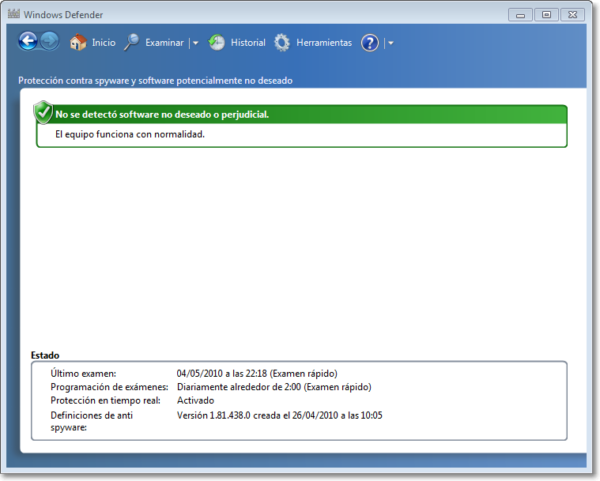Screen dimensions: 600x481
Task: Go back with the blue arrow button
Action: (28, 41)
